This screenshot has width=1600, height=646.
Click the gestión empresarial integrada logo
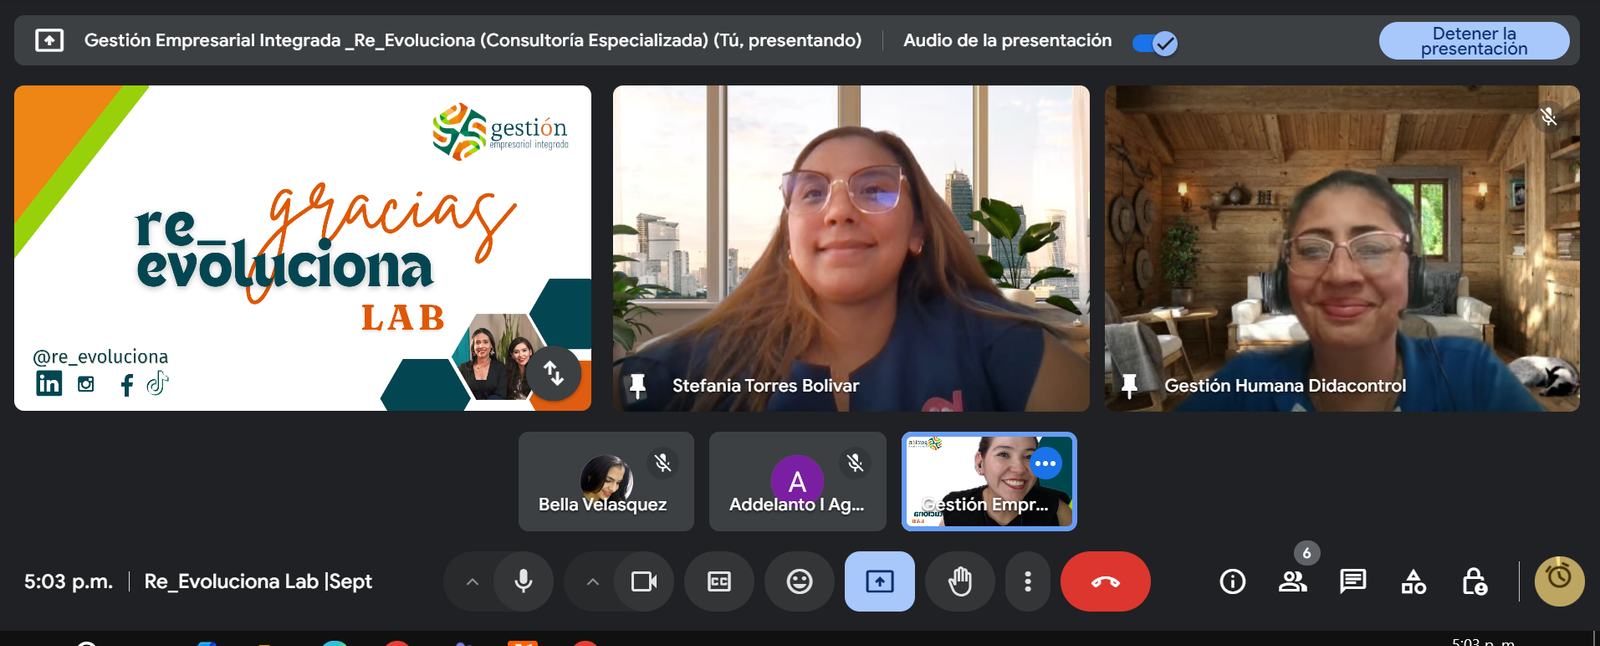500,131
